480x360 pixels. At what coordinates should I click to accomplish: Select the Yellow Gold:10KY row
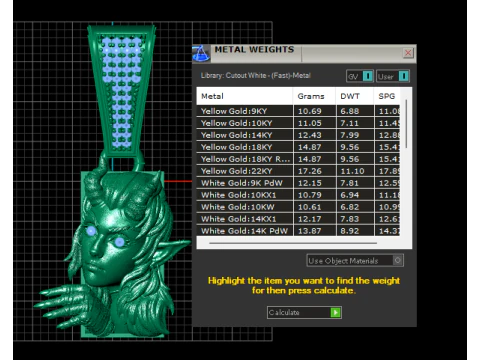[x=298, y=123]
